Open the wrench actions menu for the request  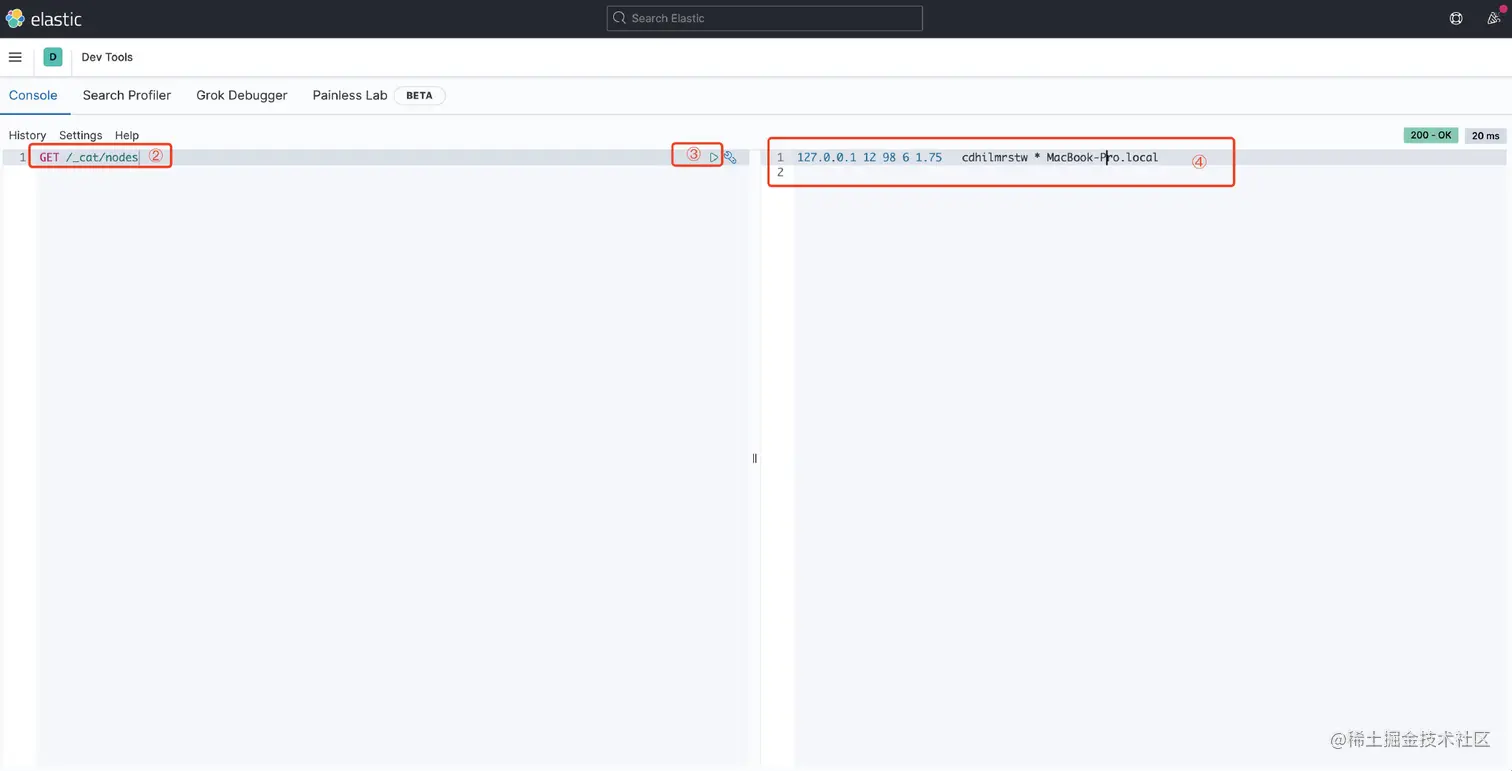(731, 157)
